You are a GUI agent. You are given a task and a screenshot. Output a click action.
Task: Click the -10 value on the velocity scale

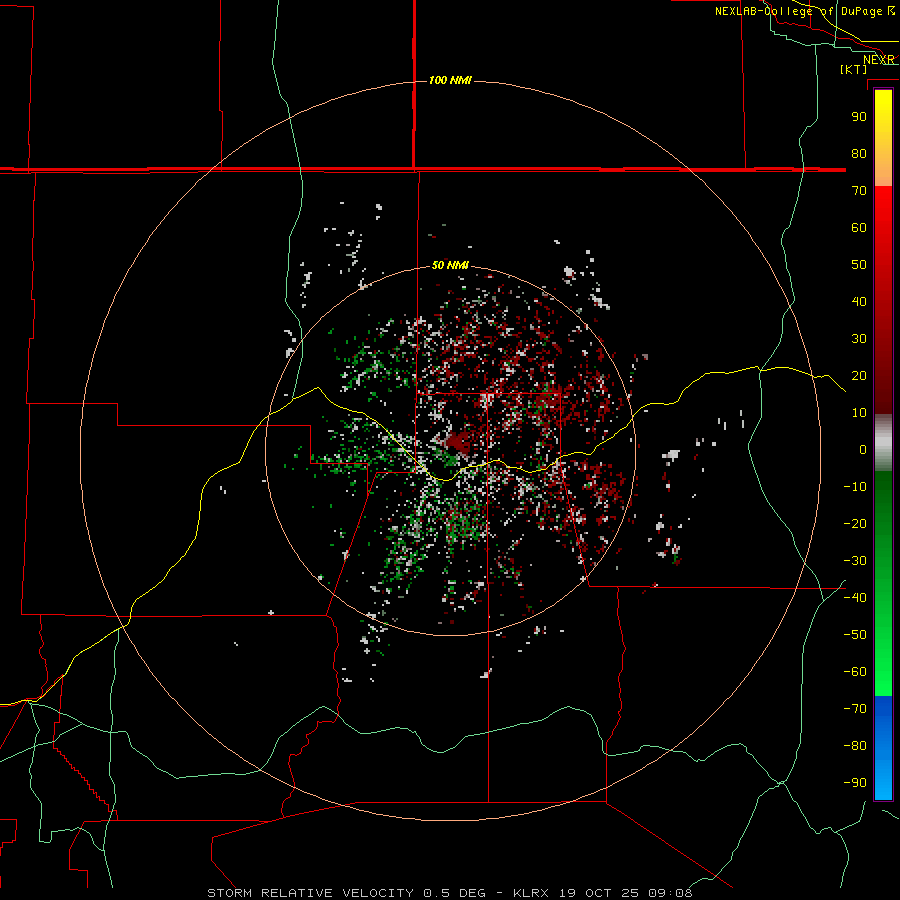point(855,487)
